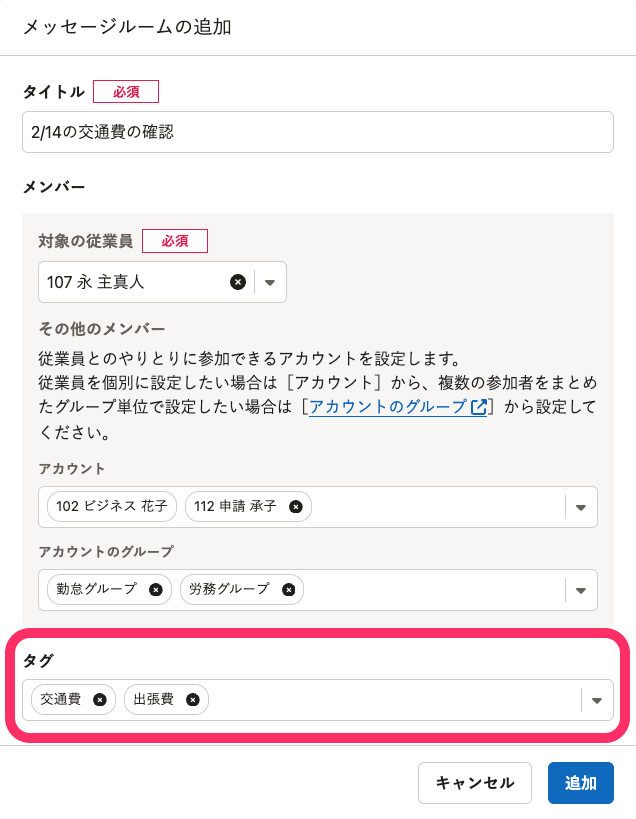This screenshot has height=819, width=636.
Task: Remove the 労務グループ group chip
Action: [288, 590]
